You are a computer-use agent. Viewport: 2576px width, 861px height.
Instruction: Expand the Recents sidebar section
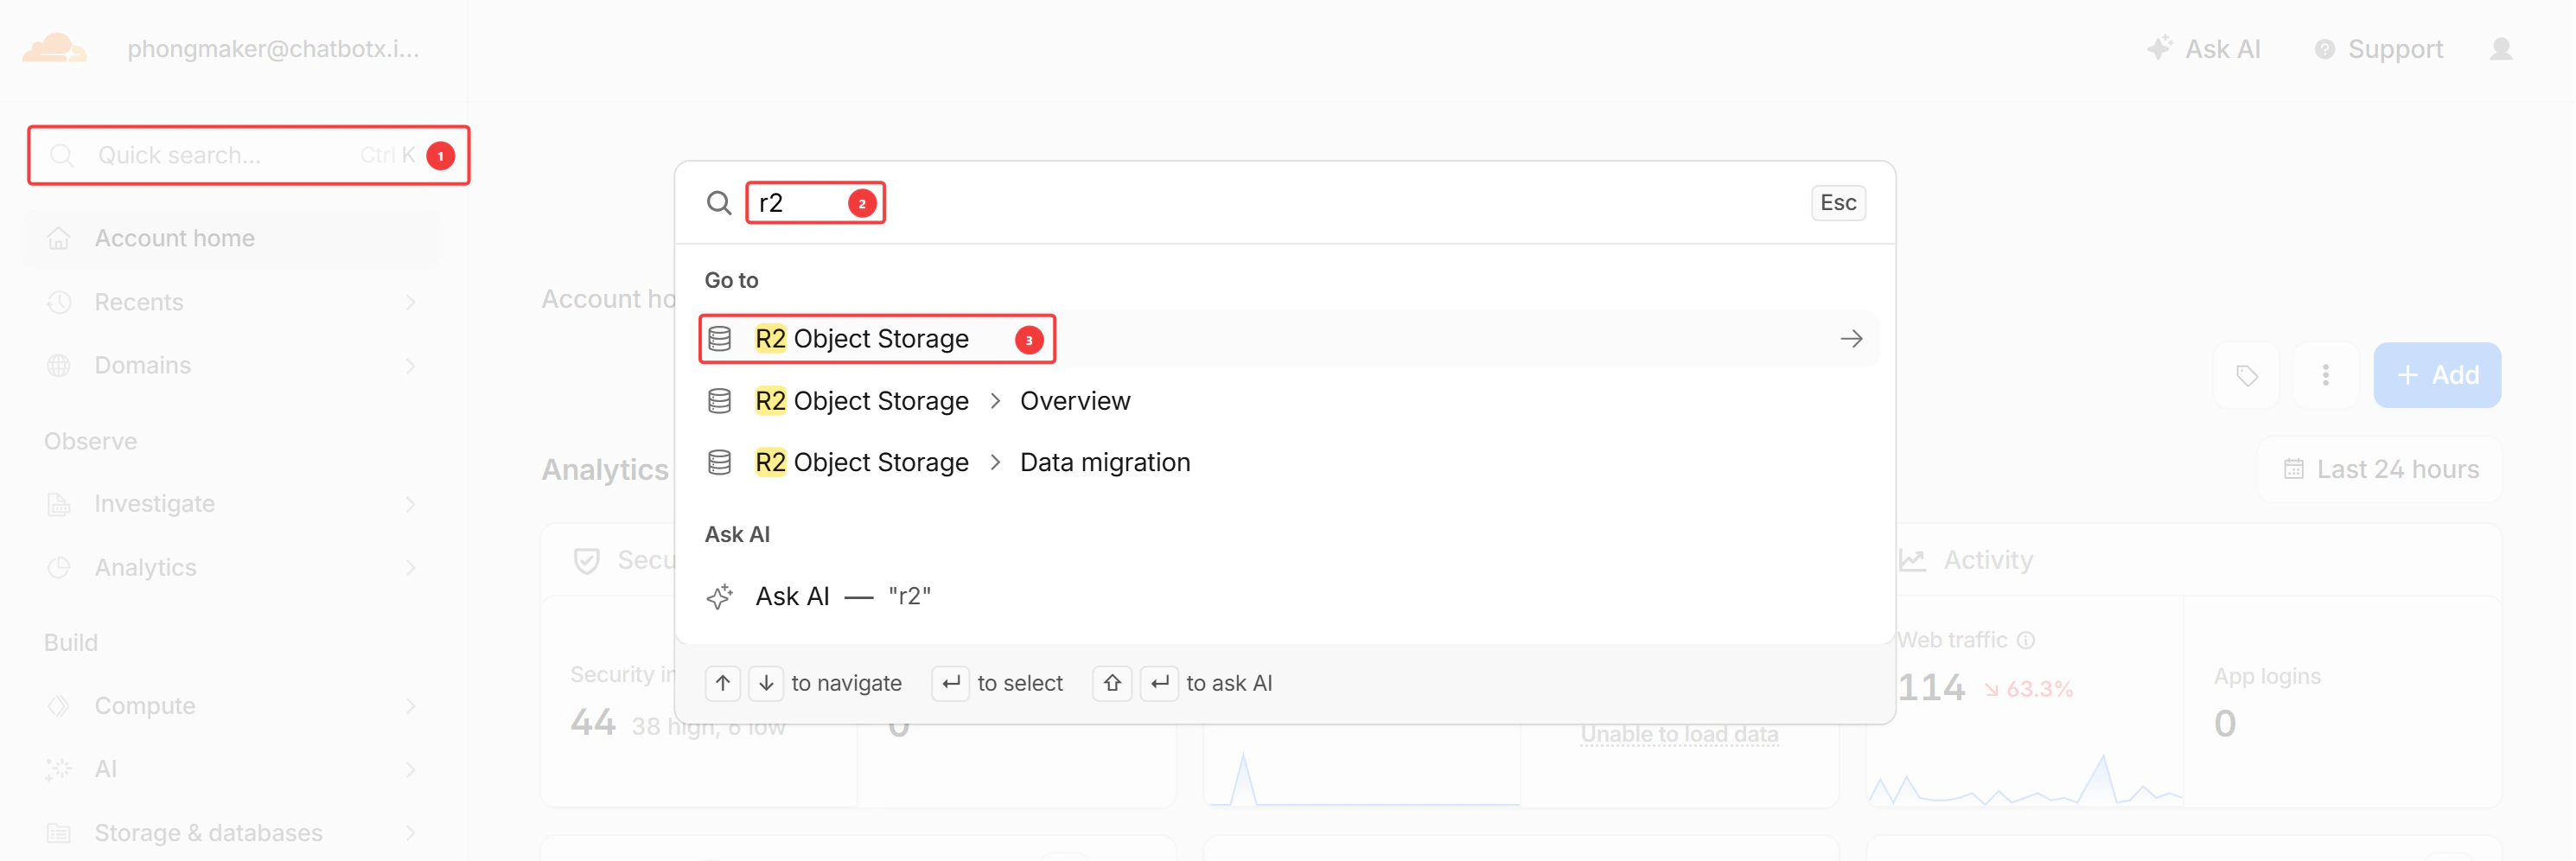231,302
